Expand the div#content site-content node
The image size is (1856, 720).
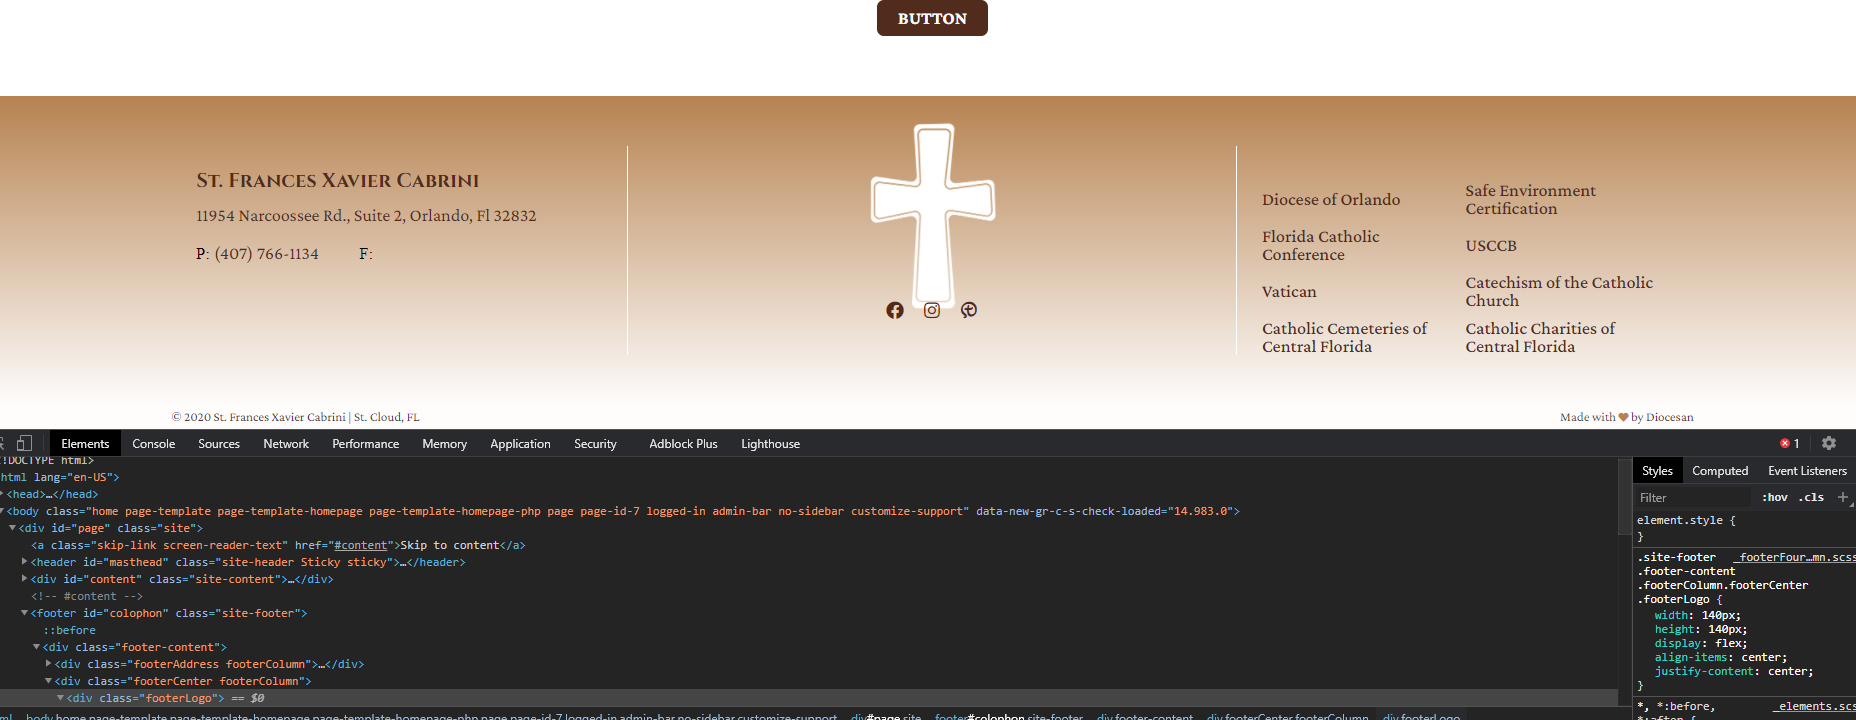click(x=25, y=579)
